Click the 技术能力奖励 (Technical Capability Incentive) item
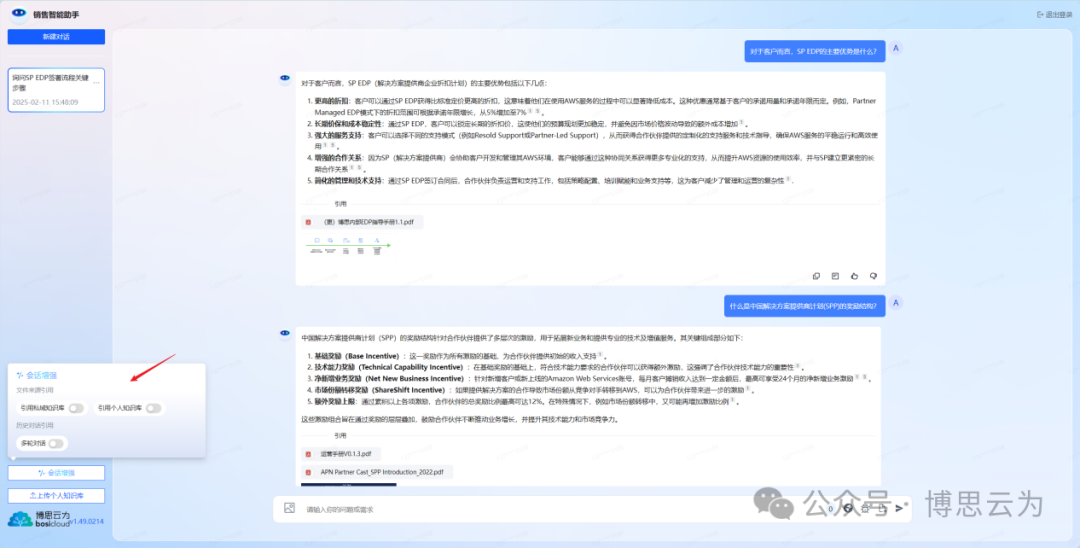This screenshot has width=1080, height=548. tap(554, 368)
